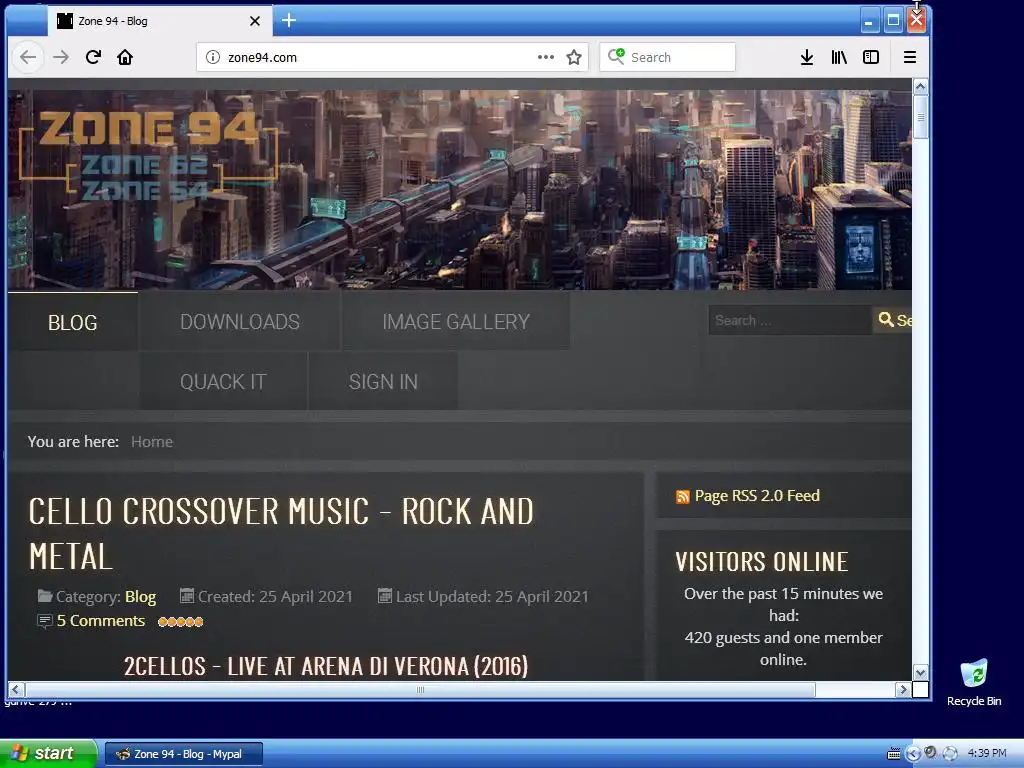1024x768 pixels.
Task: Click the vertical scrollbar up arrow
Action: (920, 87)
